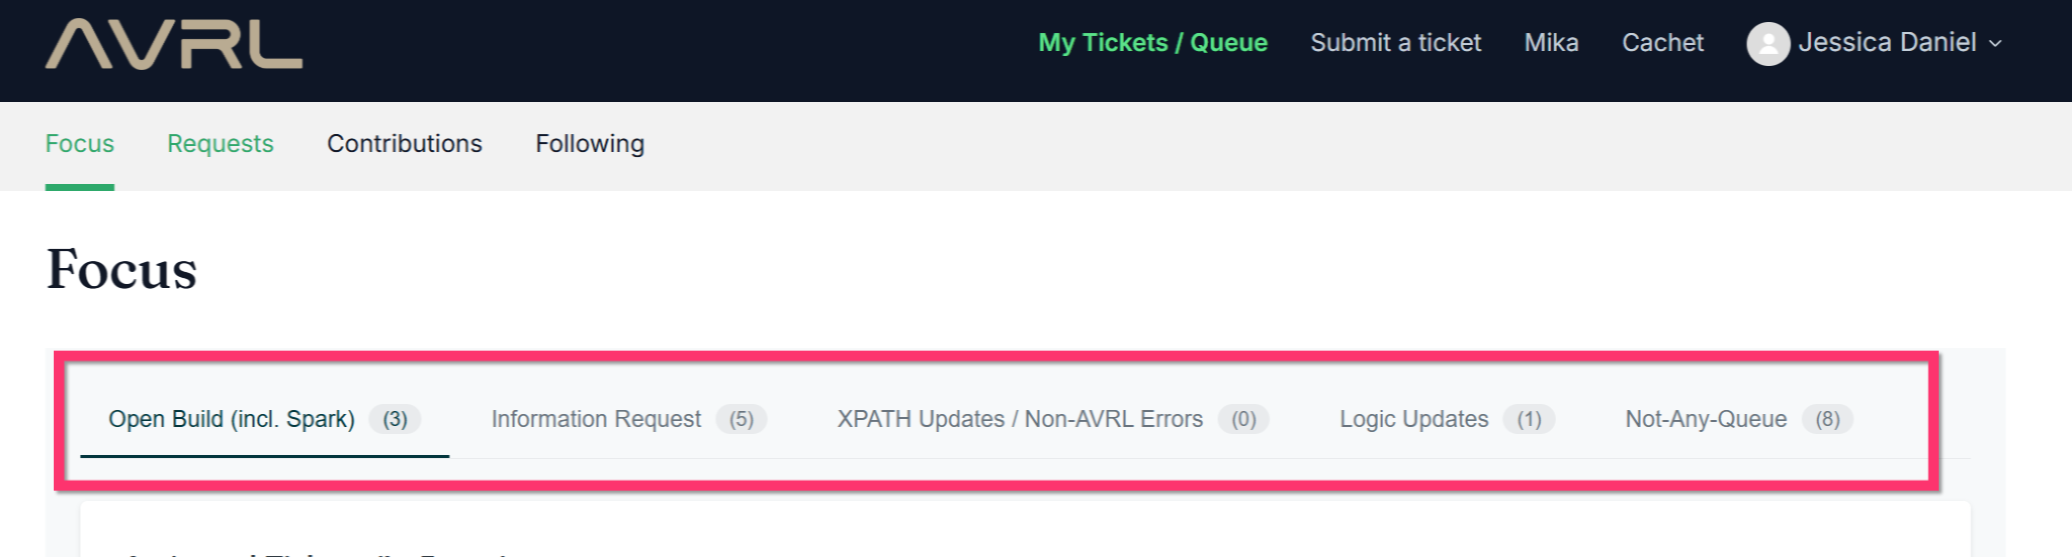
Task: Expand the Jessica Daniel account chevron
Action: coord(1995,44)
